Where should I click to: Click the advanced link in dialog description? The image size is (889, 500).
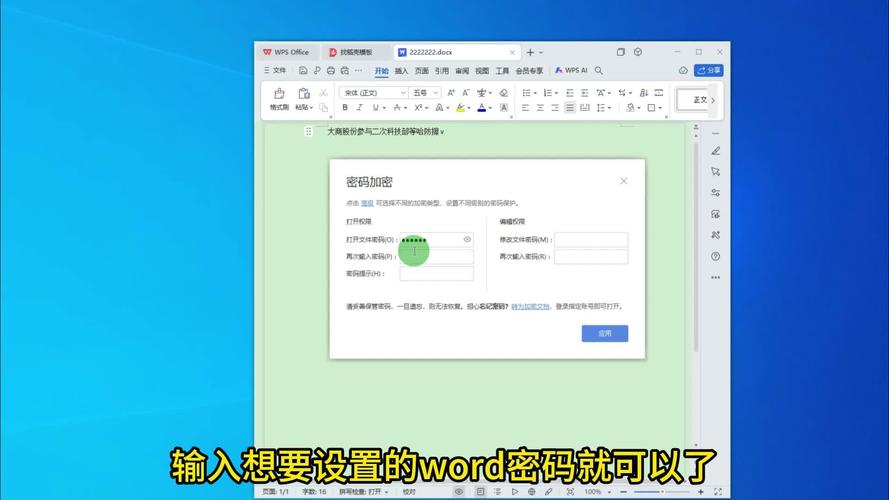[x=367, y=203]
